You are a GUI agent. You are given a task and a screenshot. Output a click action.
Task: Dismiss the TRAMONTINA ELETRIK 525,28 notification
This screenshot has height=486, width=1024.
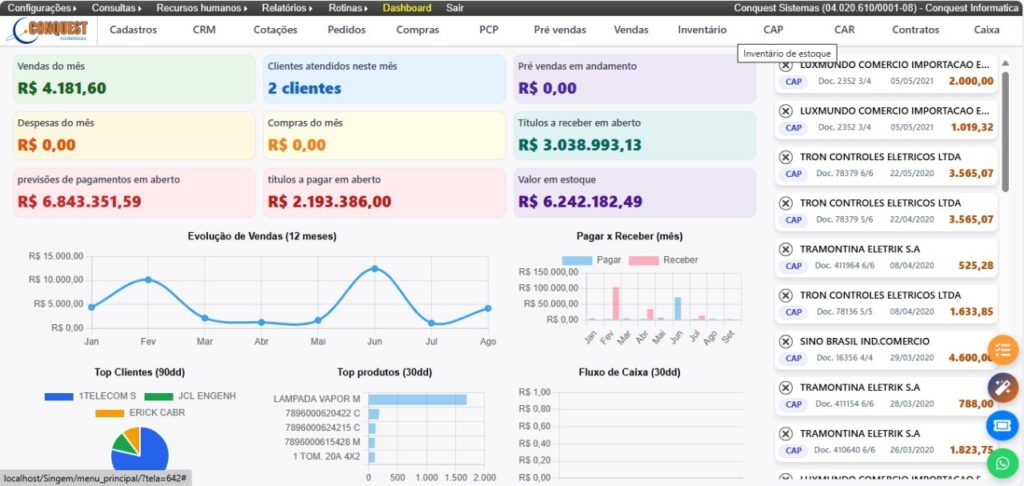coord(785,249)
